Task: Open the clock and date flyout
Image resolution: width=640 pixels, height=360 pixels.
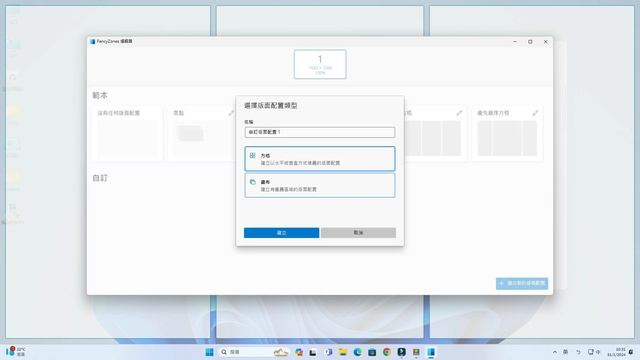Action: point(617,352)
